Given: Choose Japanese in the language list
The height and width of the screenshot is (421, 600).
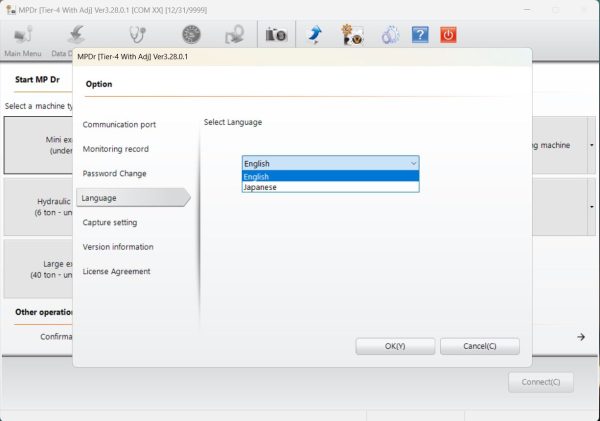Looking at the screenshot, I should tap(331, 187).
